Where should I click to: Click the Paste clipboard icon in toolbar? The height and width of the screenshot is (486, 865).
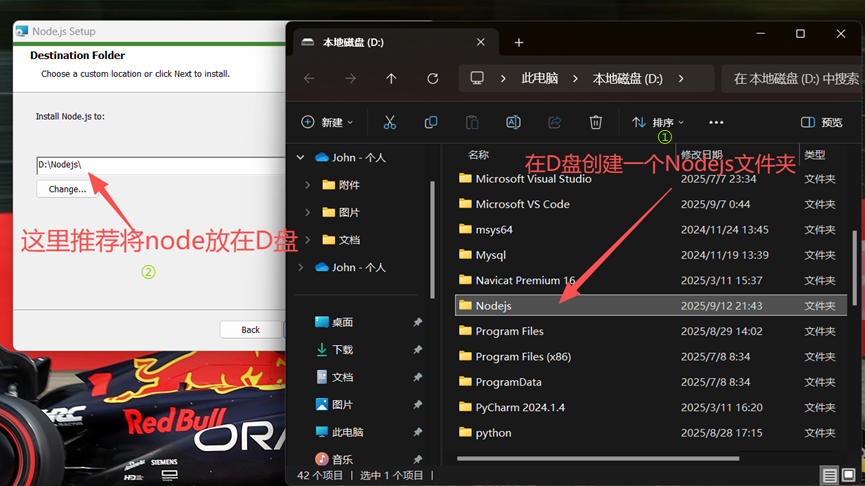[x=472, y=122]
